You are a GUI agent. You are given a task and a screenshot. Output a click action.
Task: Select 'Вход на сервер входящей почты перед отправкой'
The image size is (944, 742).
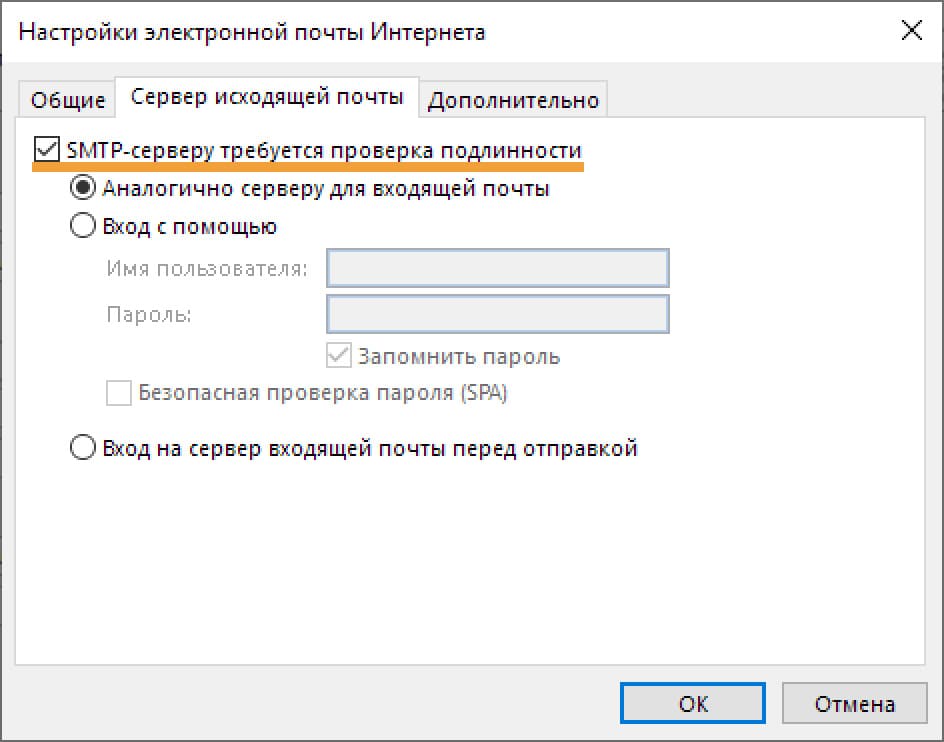pos(82,447)
